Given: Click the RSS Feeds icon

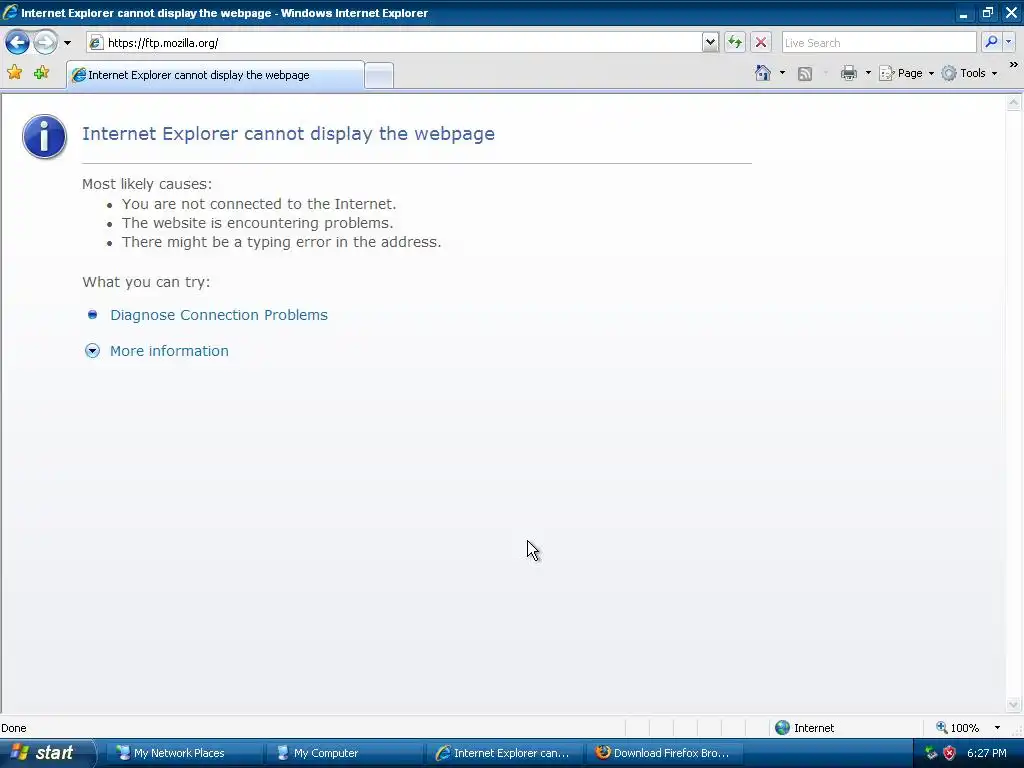Looking at the screenshot, I should 805,74.
